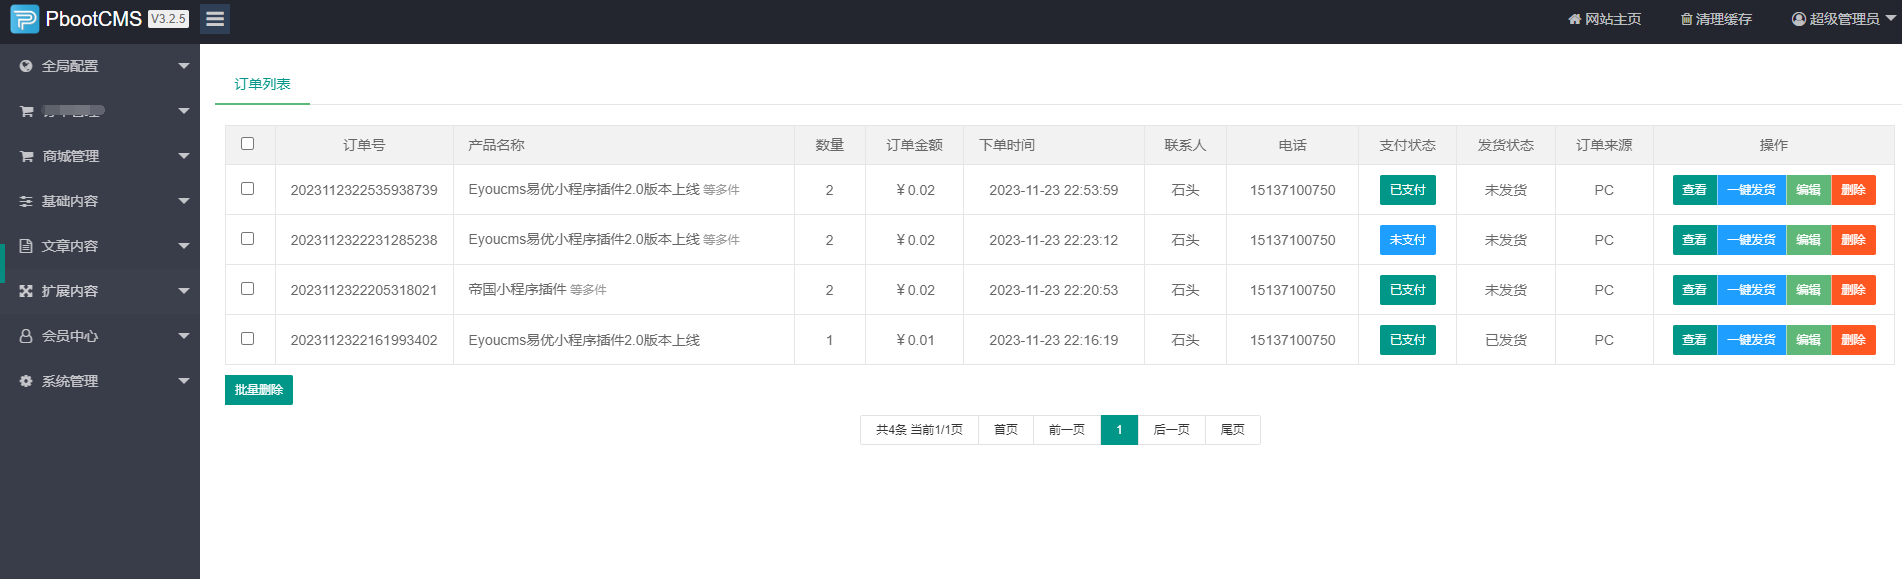
Task: Open the 超级管理员 dropdown
Action: tap(1843, 19)
